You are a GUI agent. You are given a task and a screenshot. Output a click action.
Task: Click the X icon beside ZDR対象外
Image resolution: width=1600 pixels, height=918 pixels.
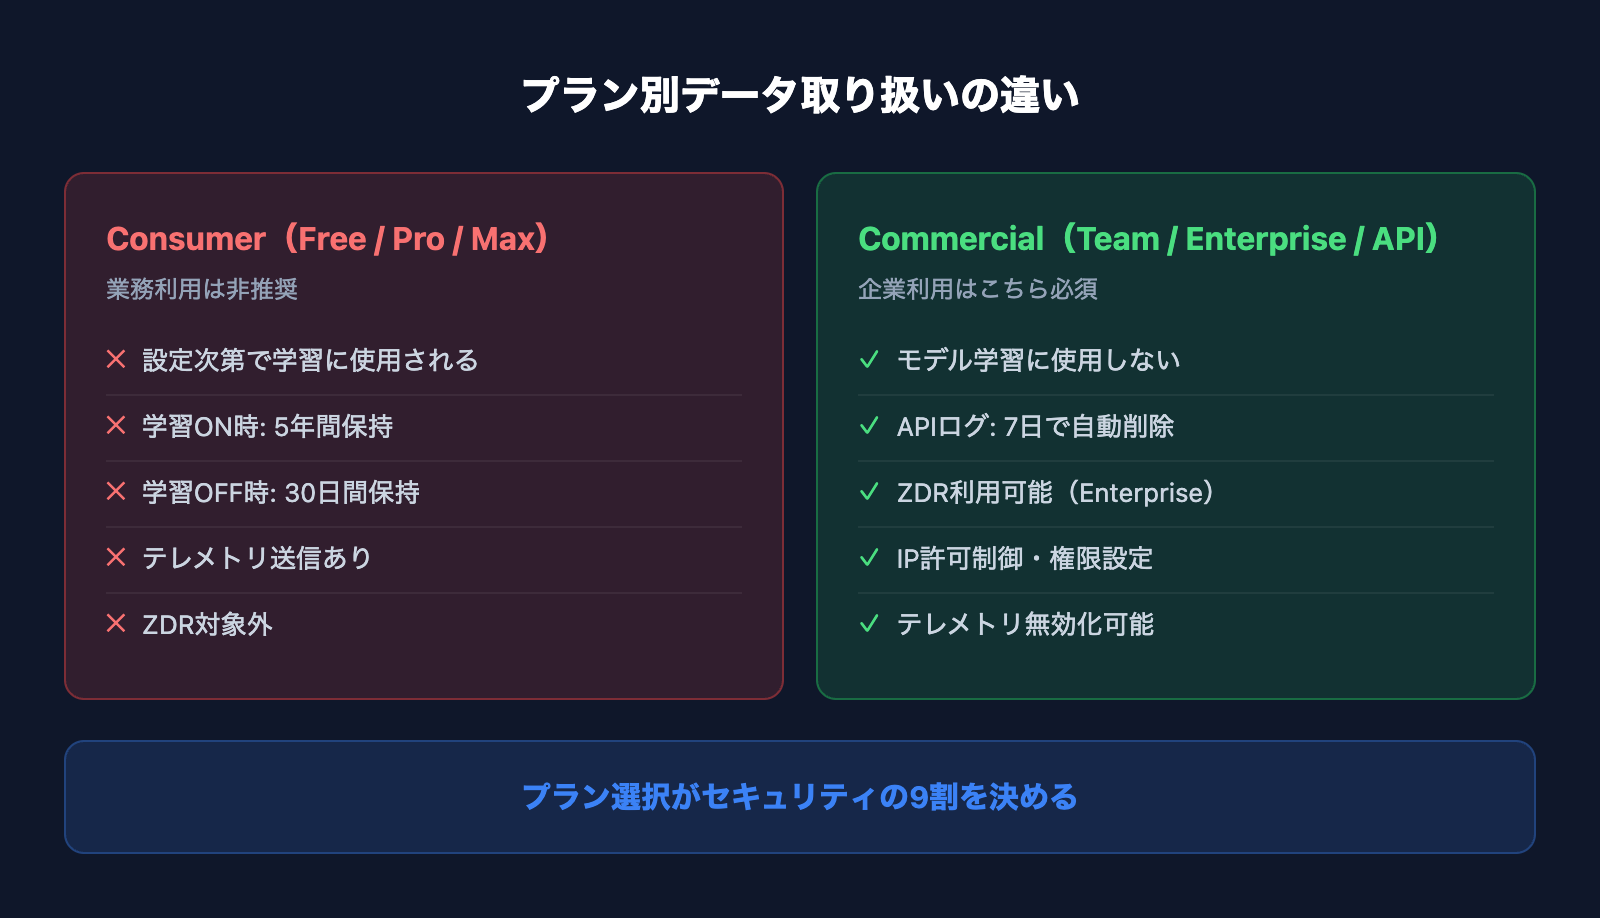click(x=116, y=623)
